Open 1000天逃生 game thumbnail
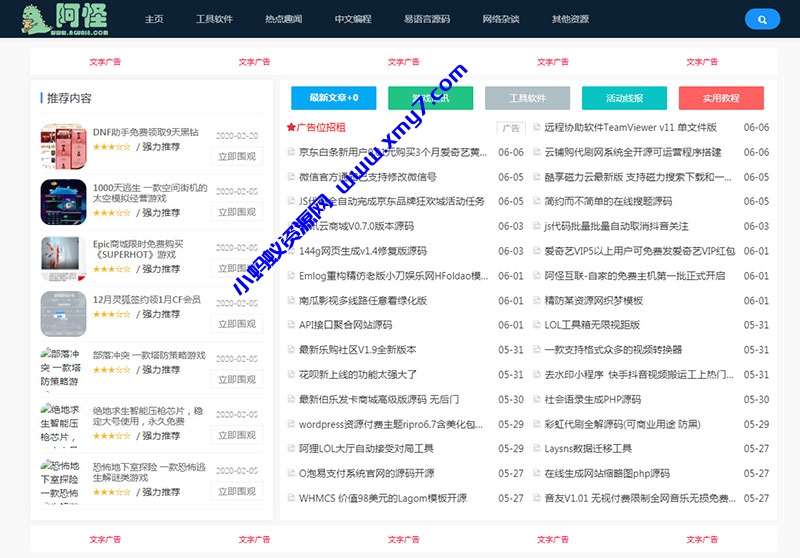 click(x=63, y=202)
